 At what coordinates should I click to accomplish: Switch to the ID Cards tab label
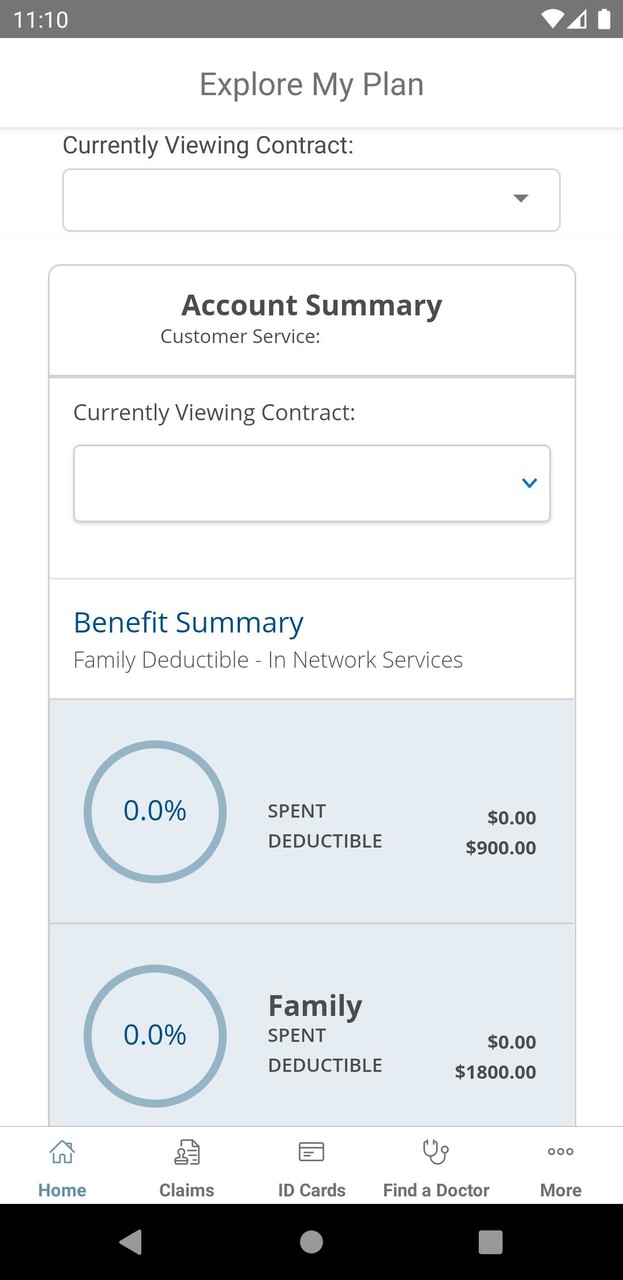coord(311,1190)
